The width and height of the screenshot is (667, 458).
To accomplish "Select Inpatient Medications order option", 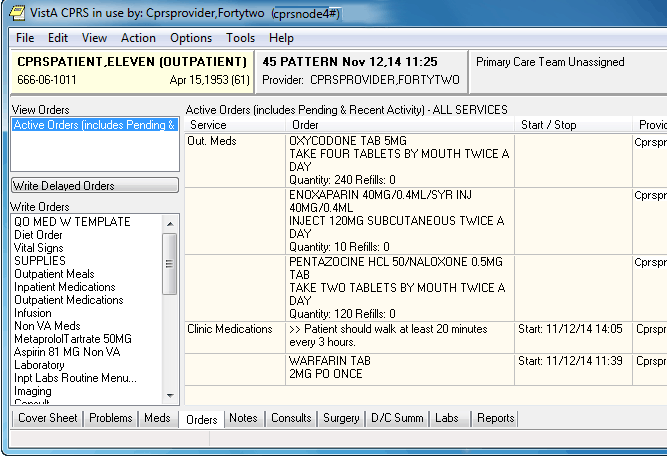I will 65,287.
